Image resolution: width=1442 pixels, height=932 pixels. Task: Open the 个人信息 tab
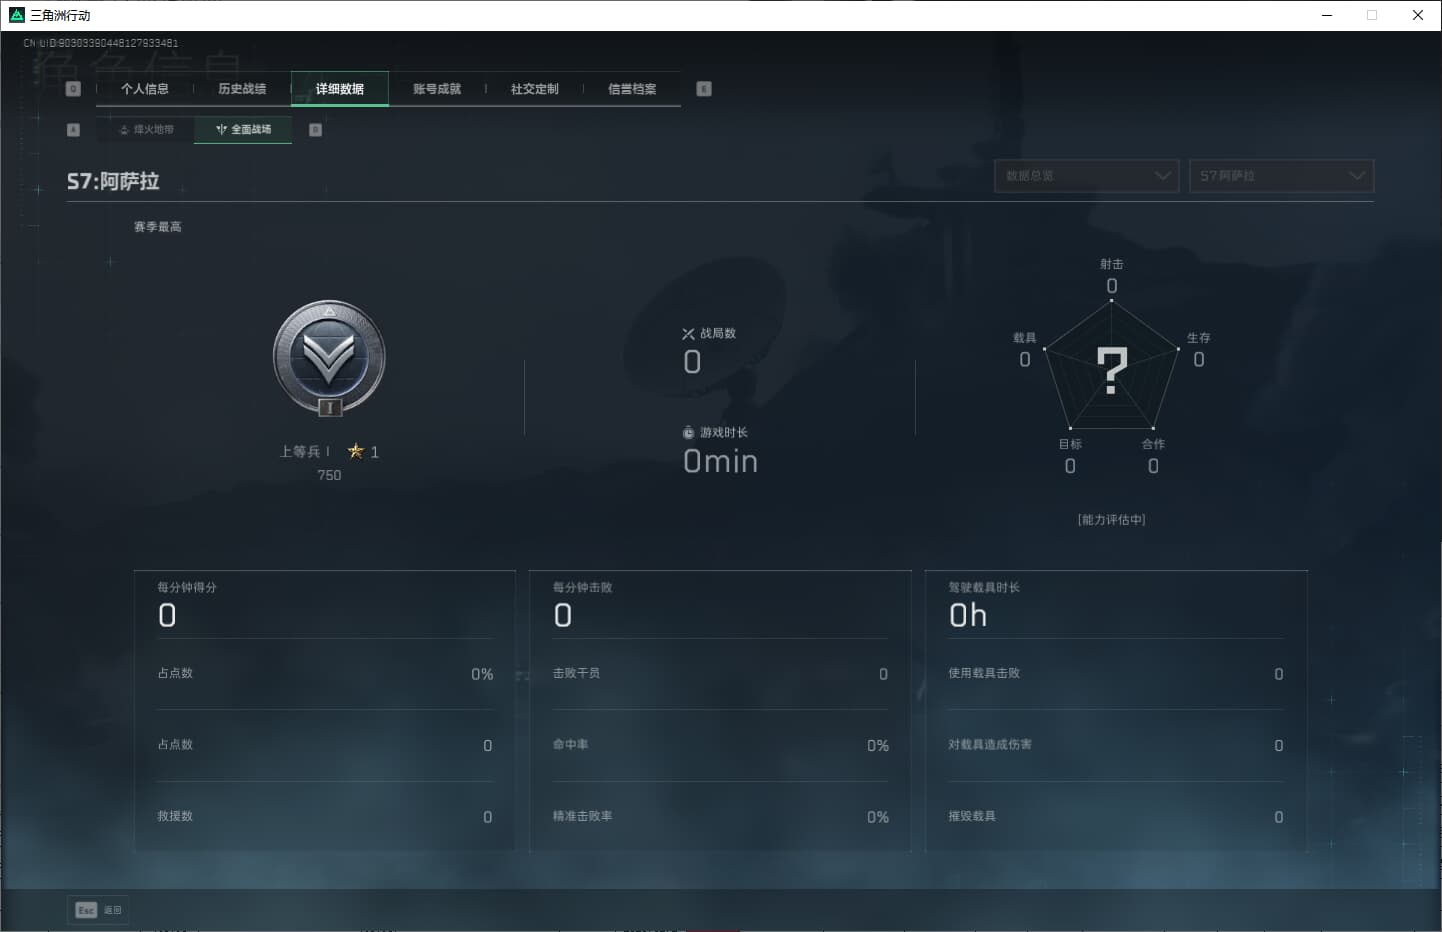(145, 89)
